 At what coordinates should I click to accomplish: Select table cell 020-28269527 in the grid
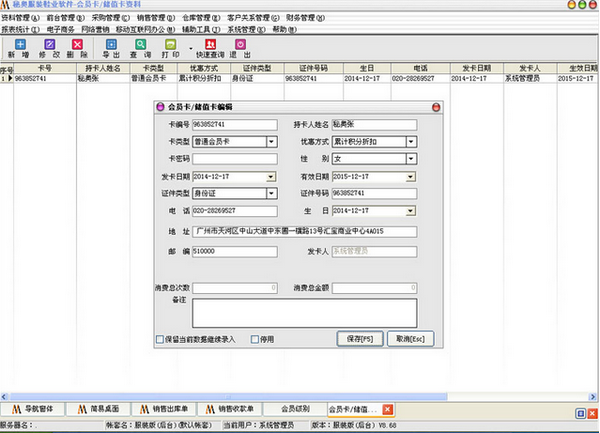click(x=420, y=78)
